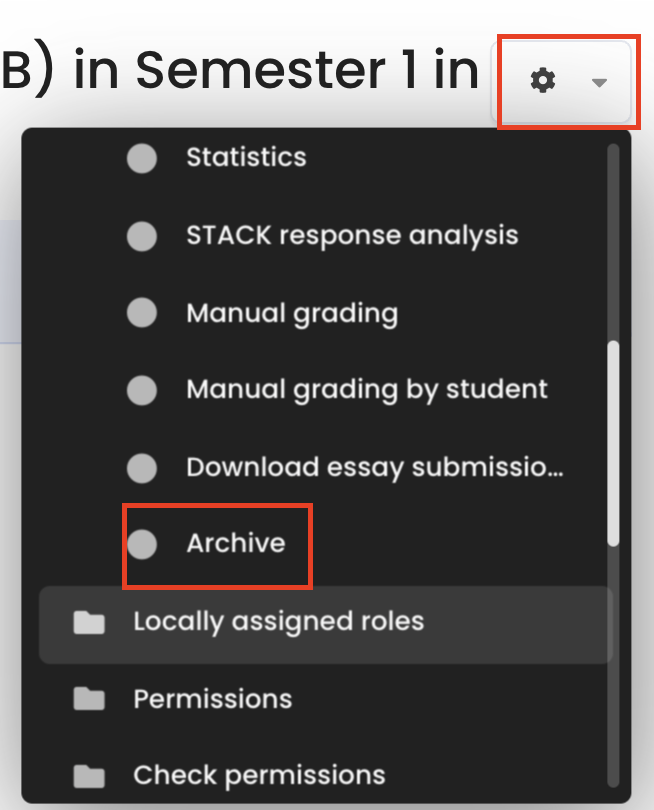Select the Manual grading menu entry

pos(292,313)
